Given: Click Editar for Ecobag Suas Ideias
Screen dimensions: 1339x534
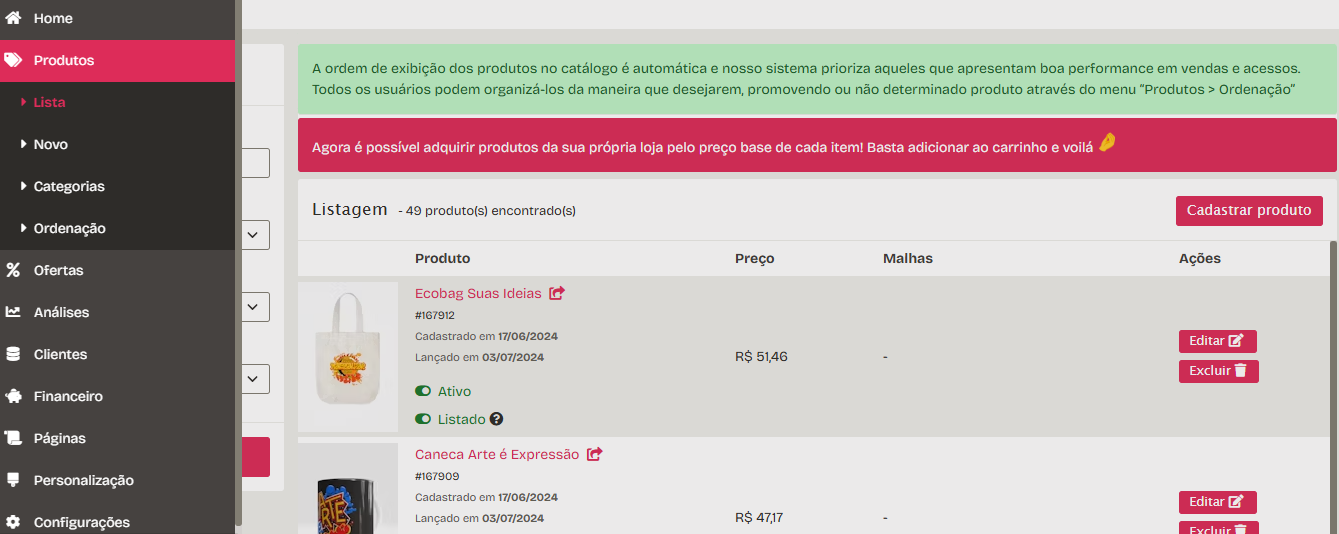Looking at the screenshot, I should pos(1217,341).
